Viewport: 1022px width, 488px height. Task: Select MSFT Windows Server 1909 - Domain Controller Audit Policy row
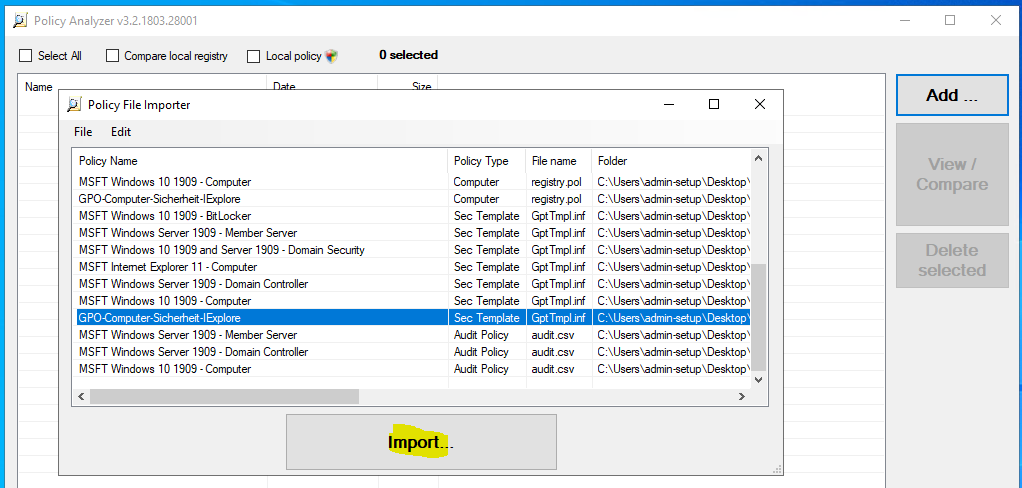tap(412, 352)
